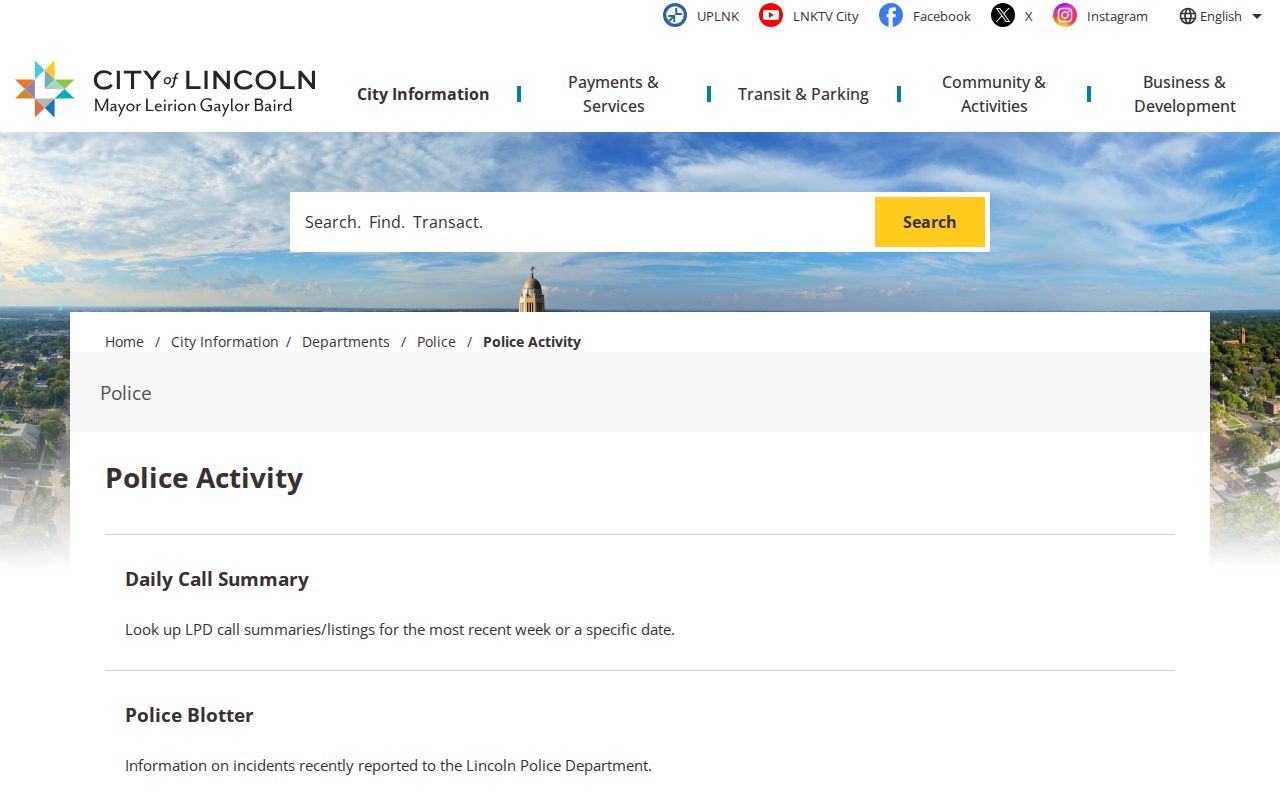Open the LNKTV City YouTube icon

pos(771,15)
